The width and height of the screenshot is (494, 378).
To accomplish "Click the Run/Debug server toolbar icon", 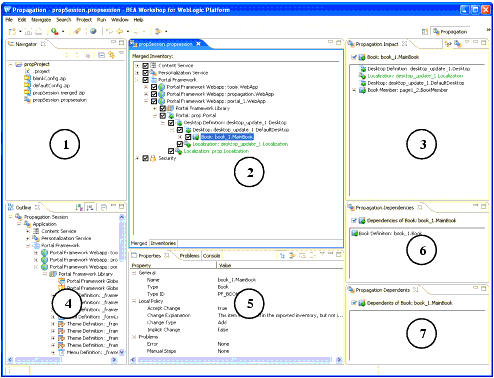I will point(55,31).
